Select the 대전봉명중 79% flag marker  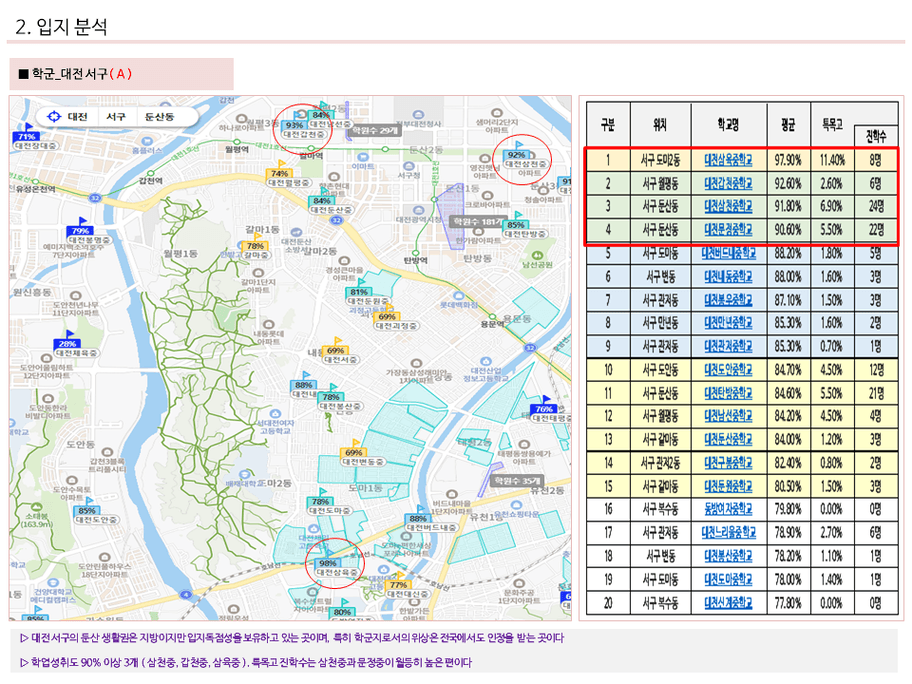pyautogui.click(x=81, y=230)
